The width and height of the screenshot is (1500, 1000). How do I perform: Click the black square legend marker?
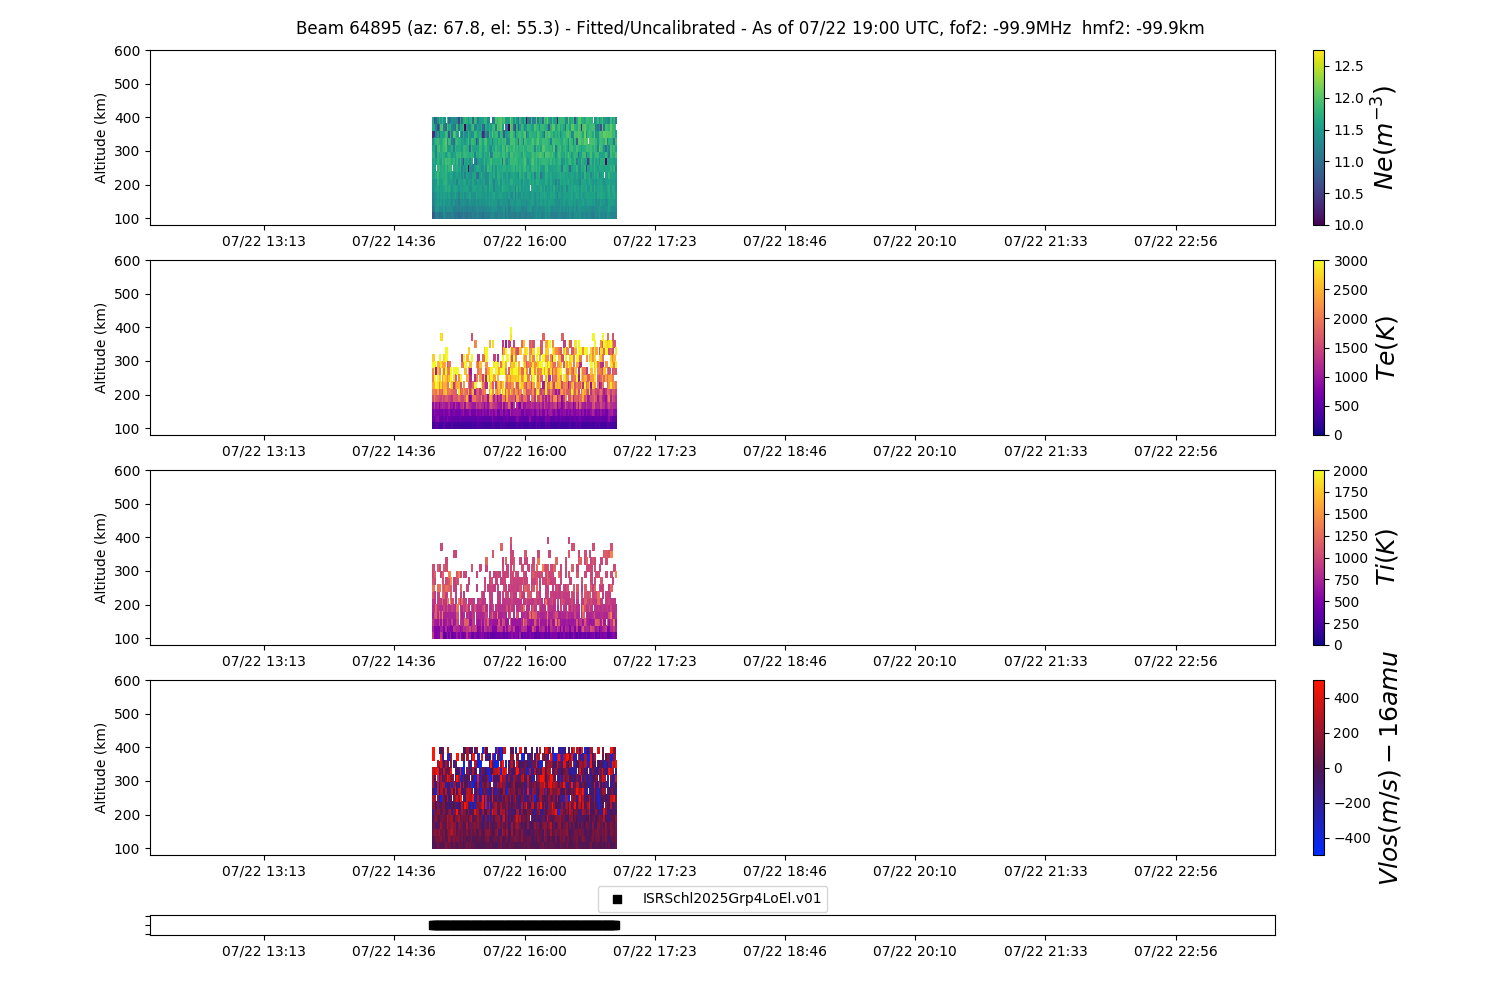pos(617,899)
